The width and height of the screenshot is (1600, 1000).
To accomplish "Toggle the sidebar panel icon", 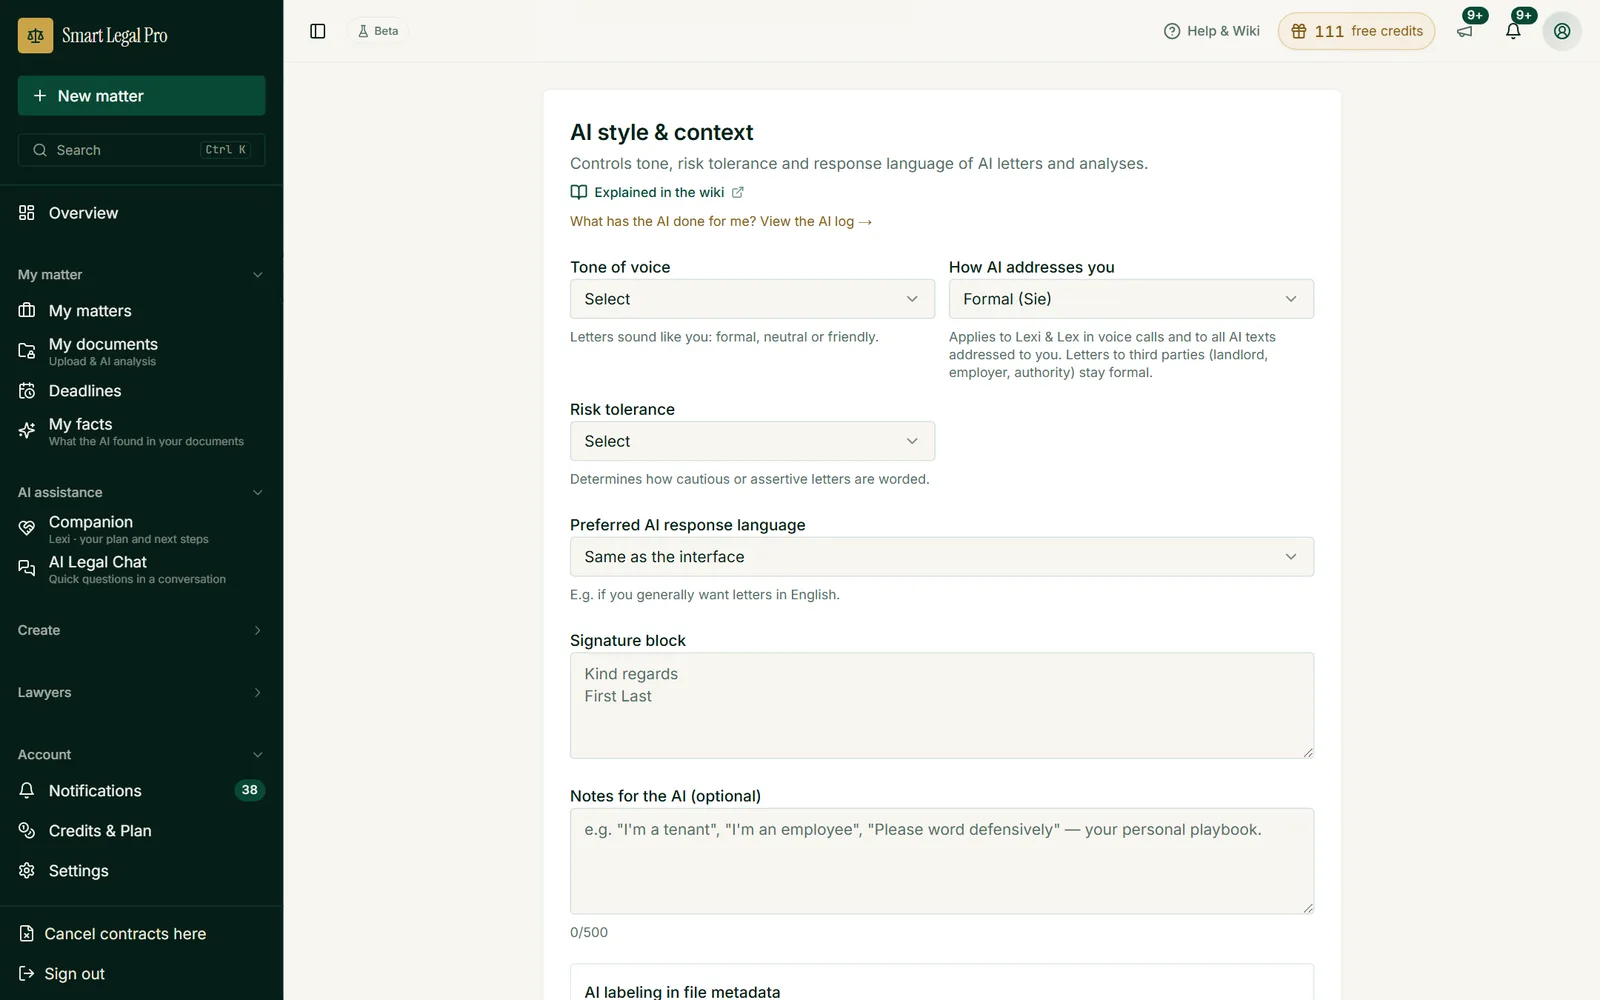I will (x=318, y=31).
